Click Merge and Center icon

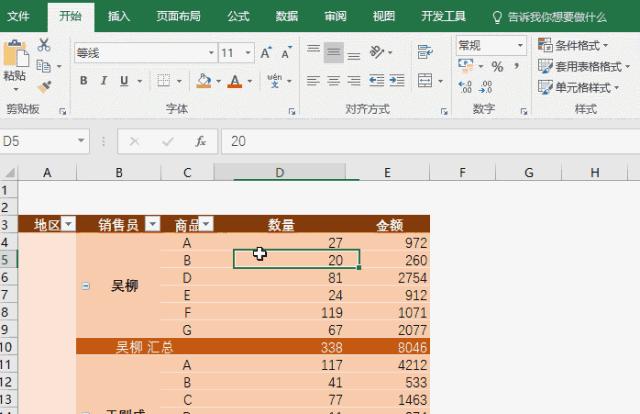point(425,80)
